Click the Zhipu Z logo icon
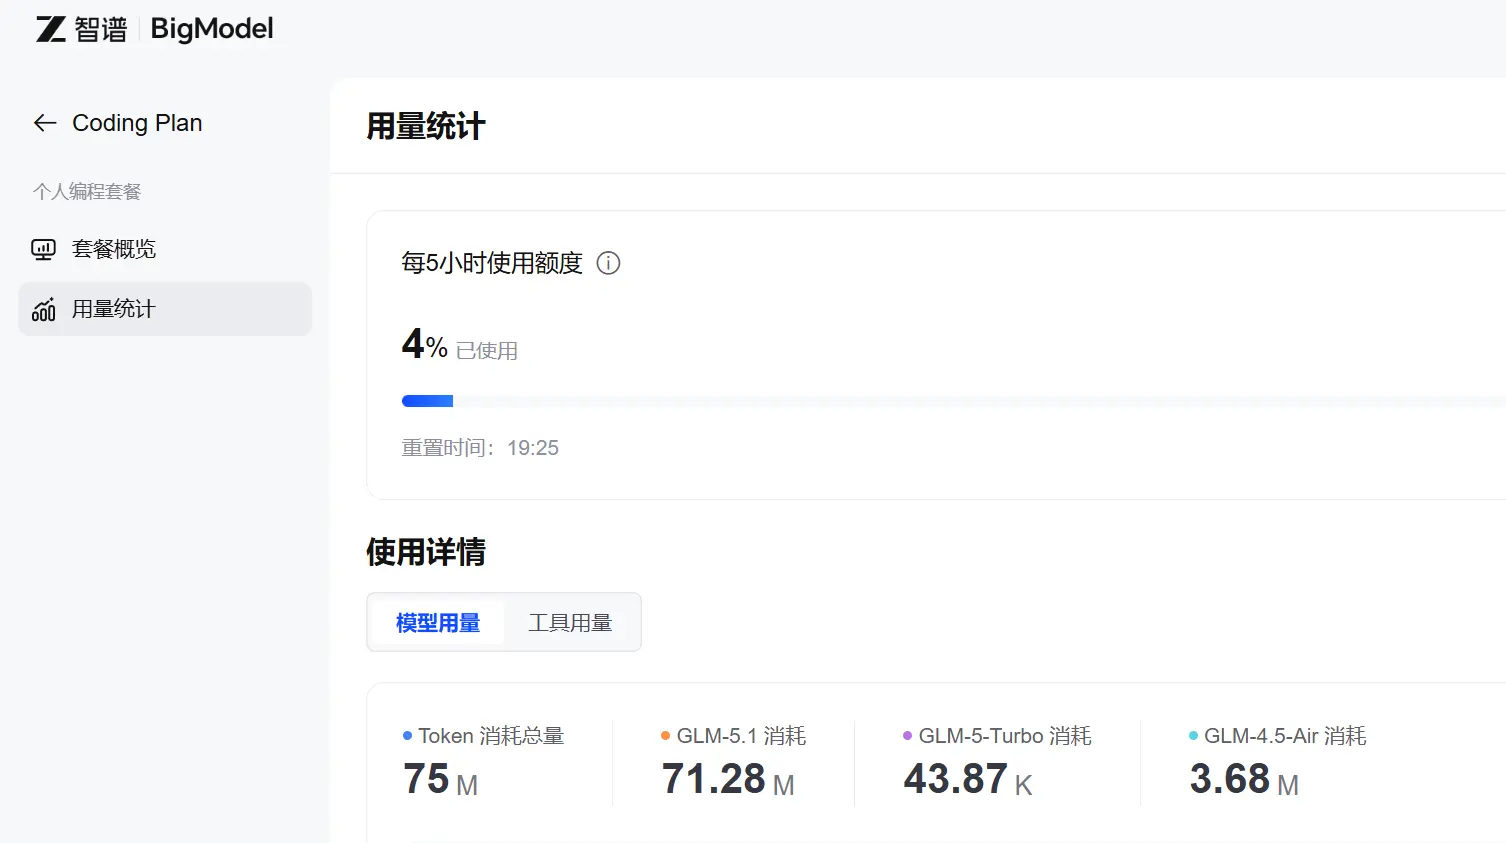 click(x=51, y=29)
